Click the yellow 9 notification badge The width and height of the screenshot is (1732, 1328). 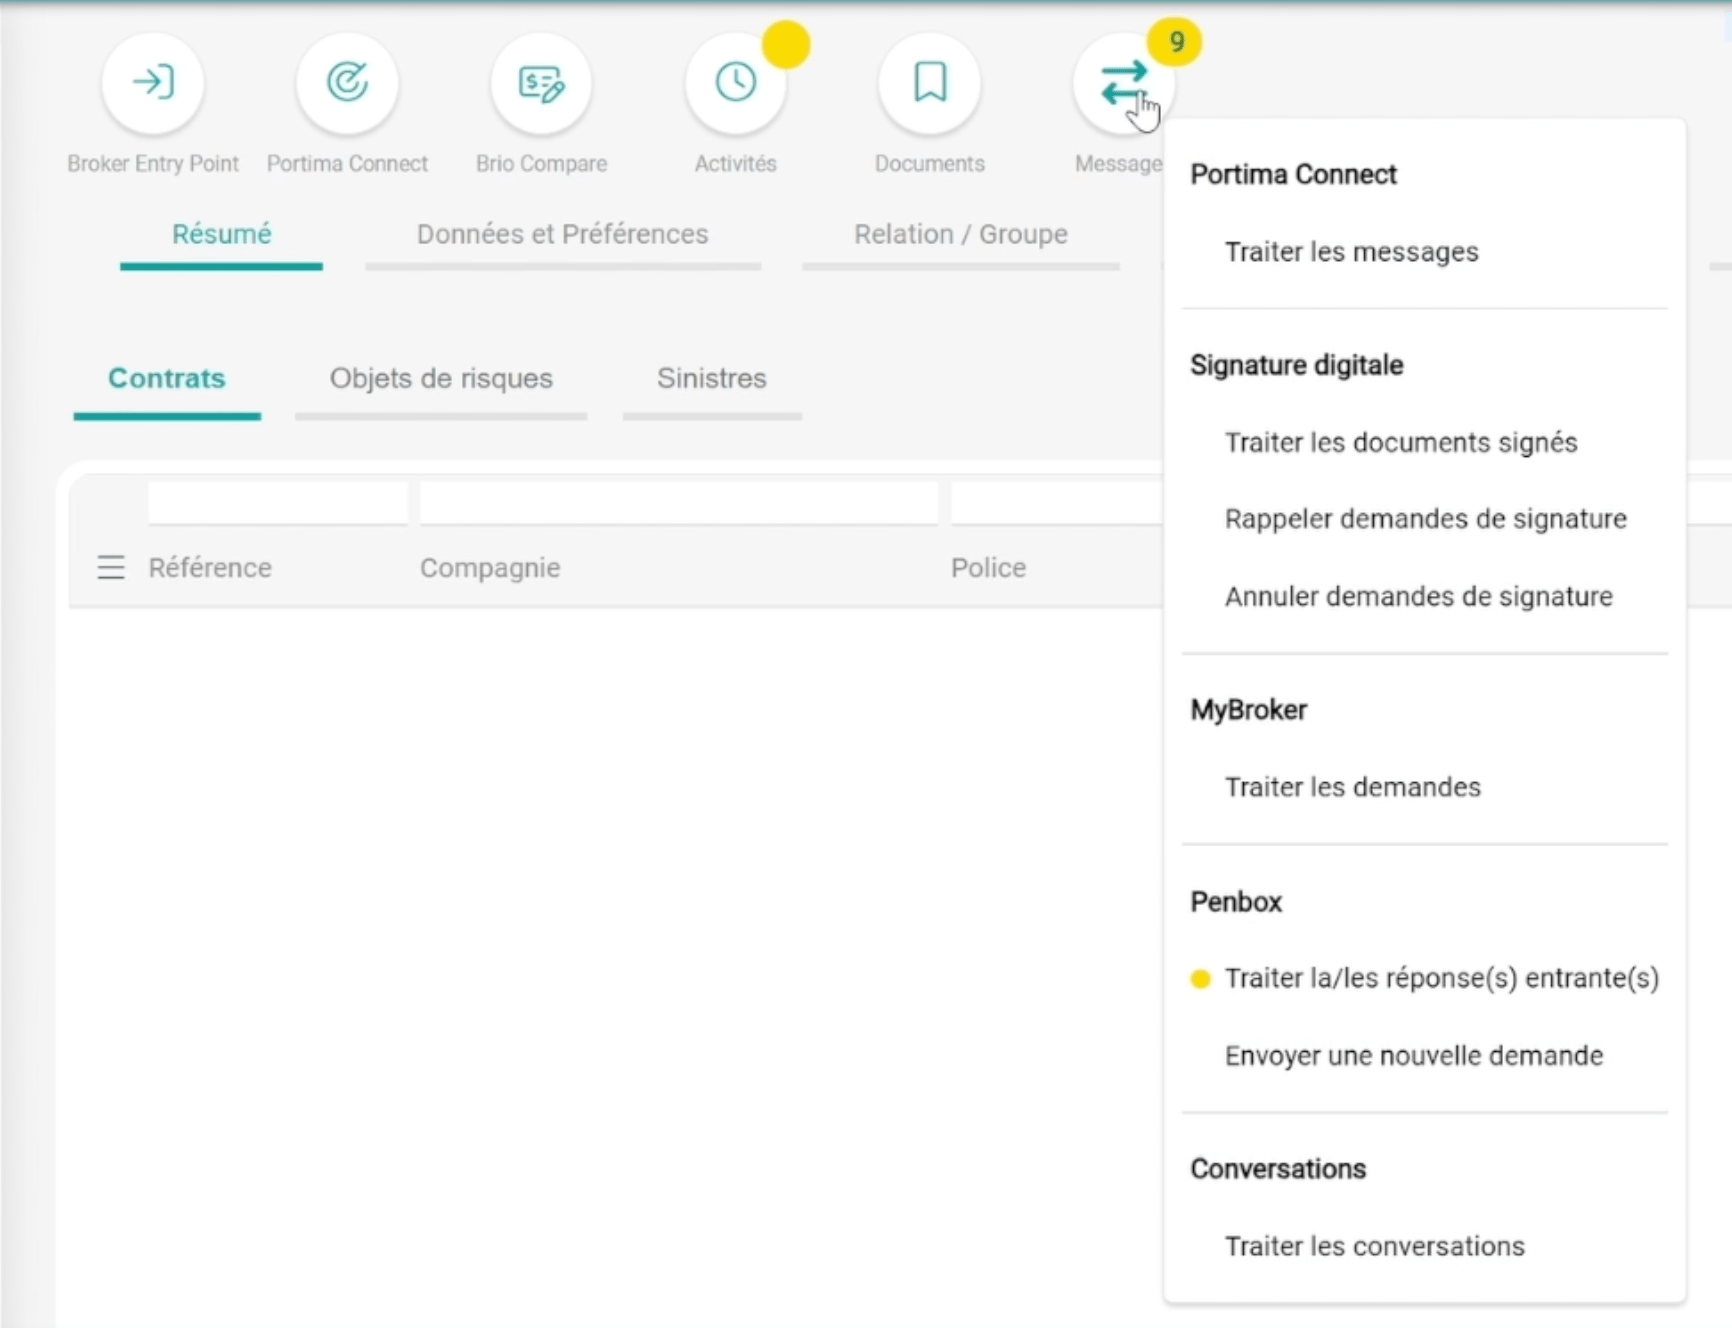(x=1175, y=42)
